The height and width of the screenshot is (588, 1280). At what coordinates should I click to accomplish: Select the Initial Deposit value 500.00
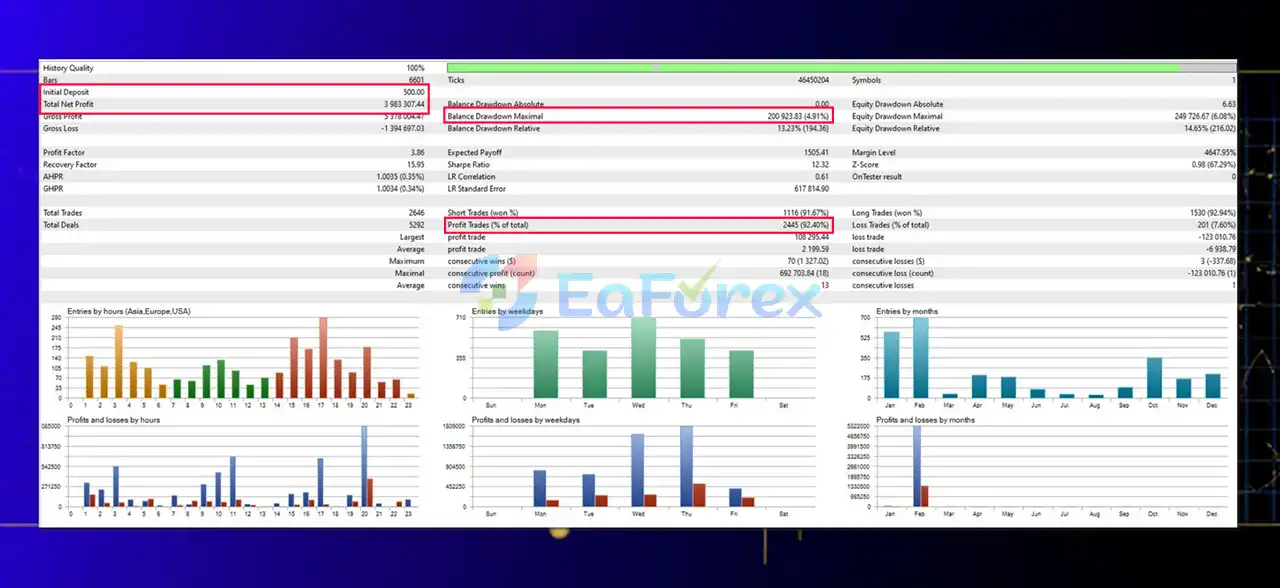413,92
